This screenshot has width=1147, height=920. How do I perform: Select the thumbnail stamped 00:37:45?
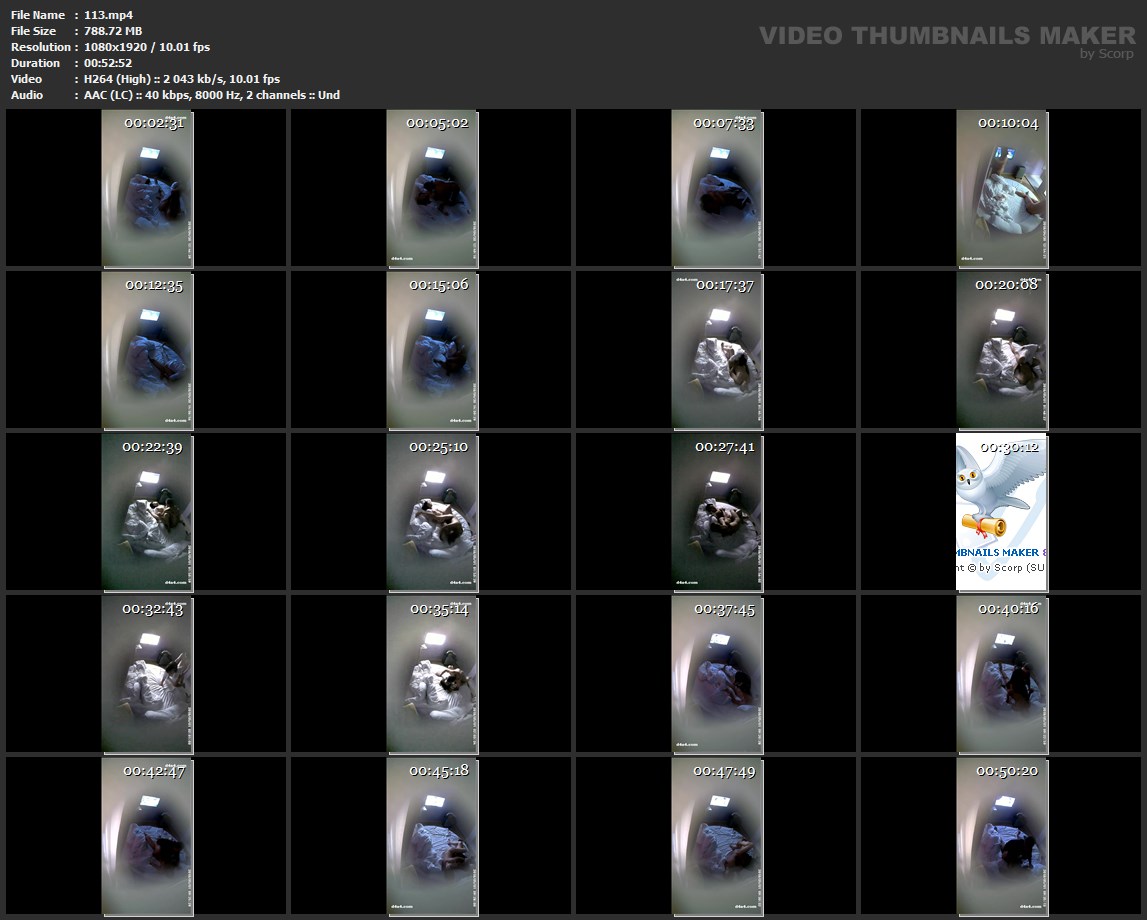pyautogui.click(x=718, y=674)
